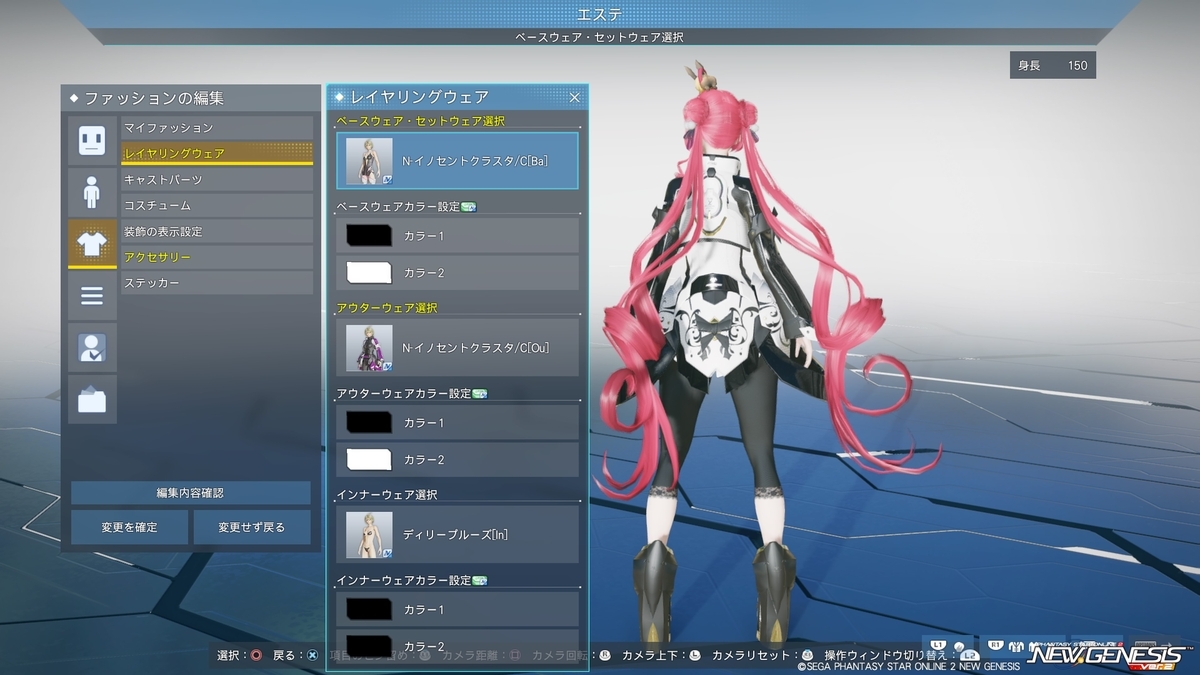Click the アウターウェア選択 section header

387,308
